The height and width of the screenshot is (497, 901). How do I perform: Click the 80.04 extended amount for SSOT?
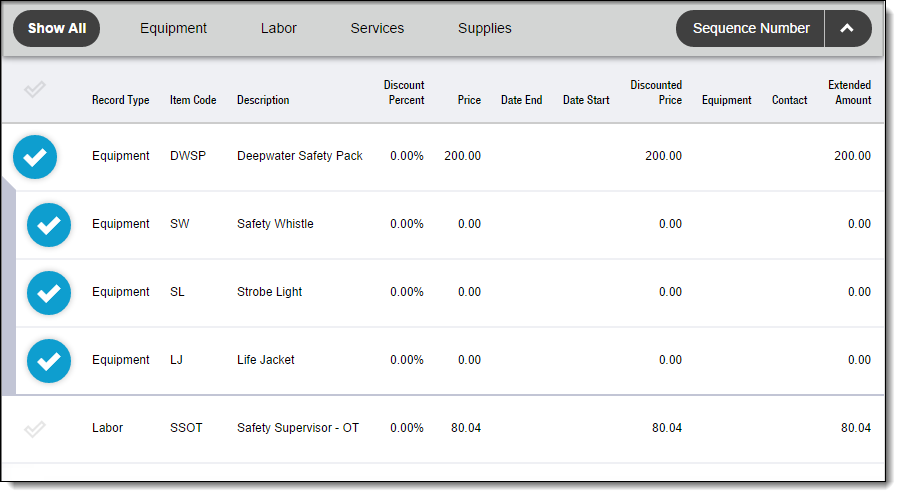click(x=856, y=427)
